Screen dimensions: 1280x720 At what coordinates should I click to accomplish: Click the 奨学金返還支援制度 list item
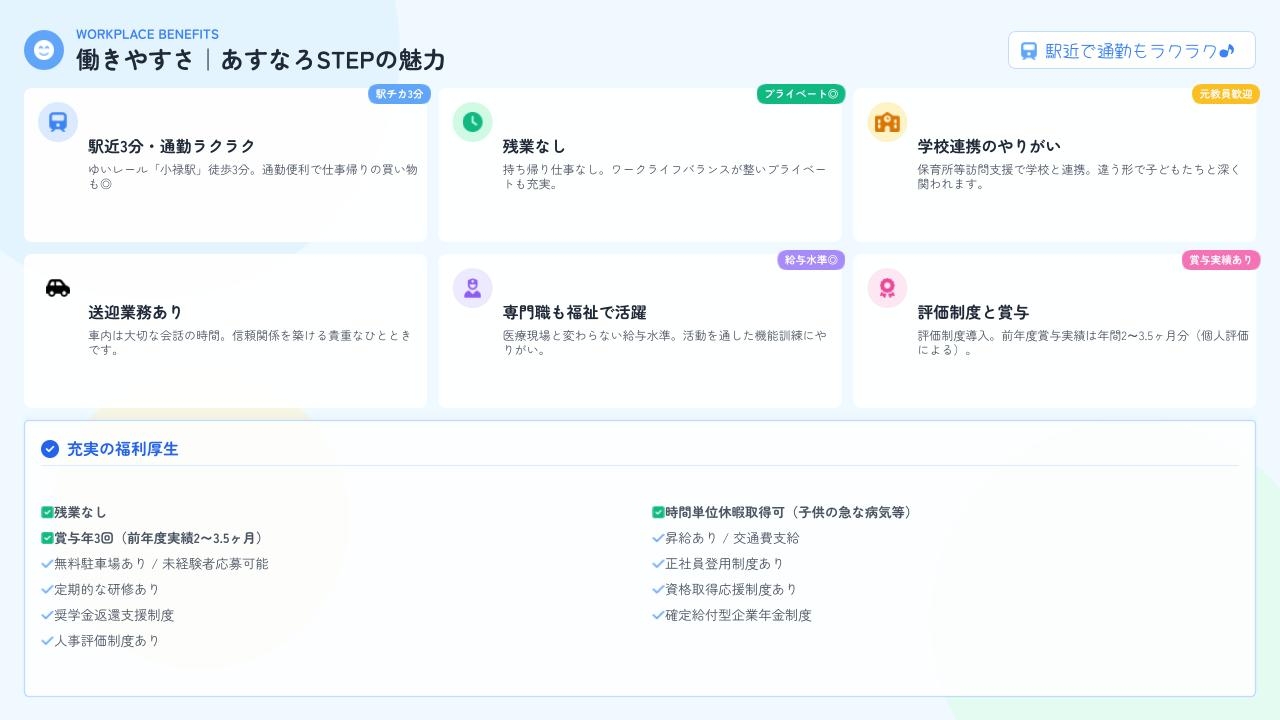click(x=113, y=615)
